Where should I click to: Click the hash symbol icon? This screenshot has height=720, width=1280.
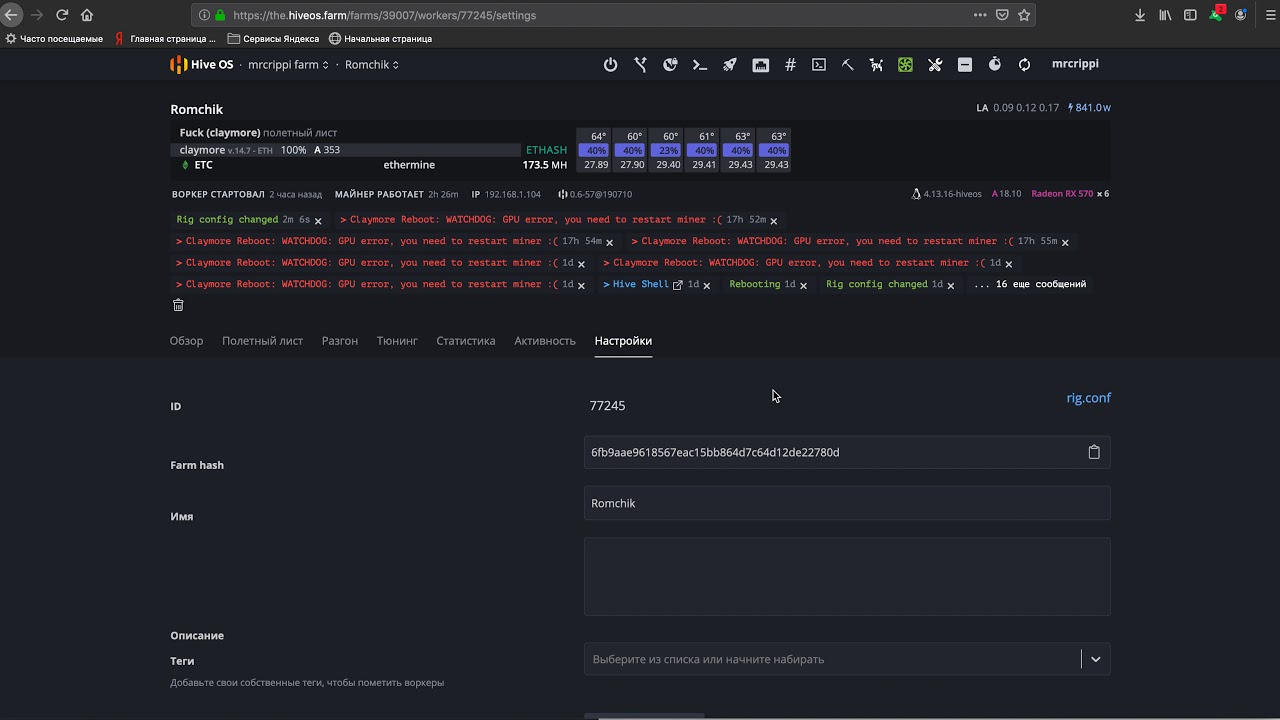point(790,64)
